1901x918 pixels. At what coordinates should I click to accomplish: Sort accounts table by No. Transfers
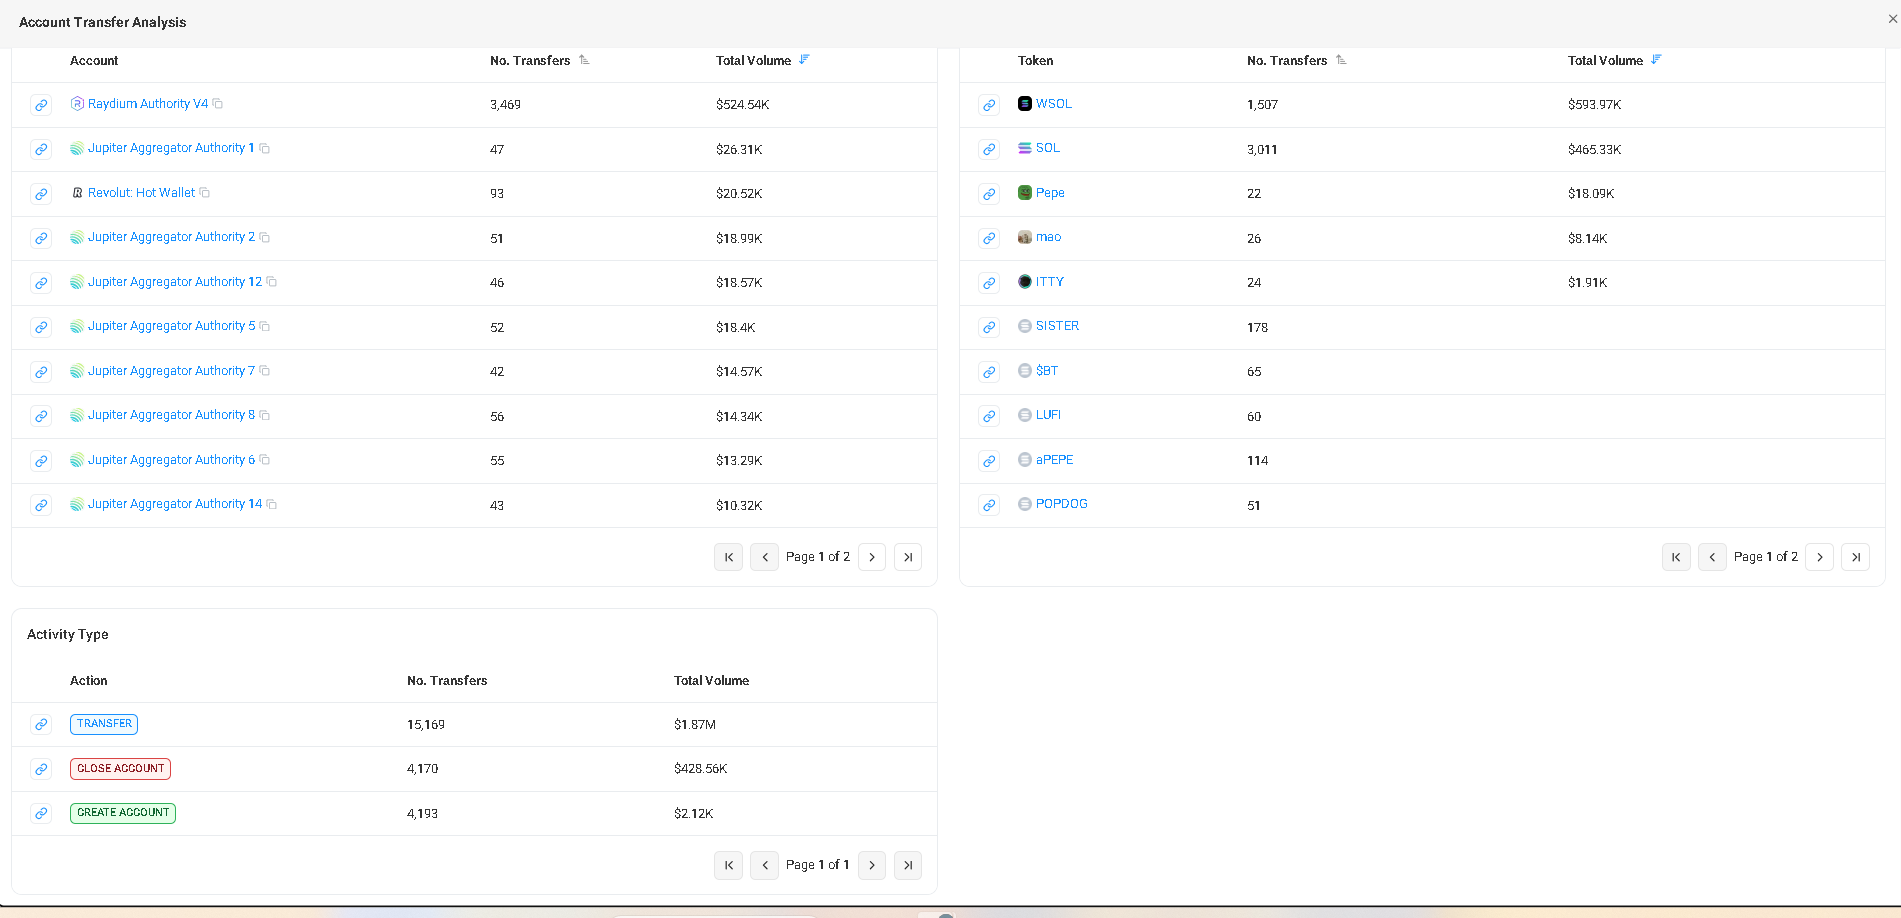tap(584, 60)
